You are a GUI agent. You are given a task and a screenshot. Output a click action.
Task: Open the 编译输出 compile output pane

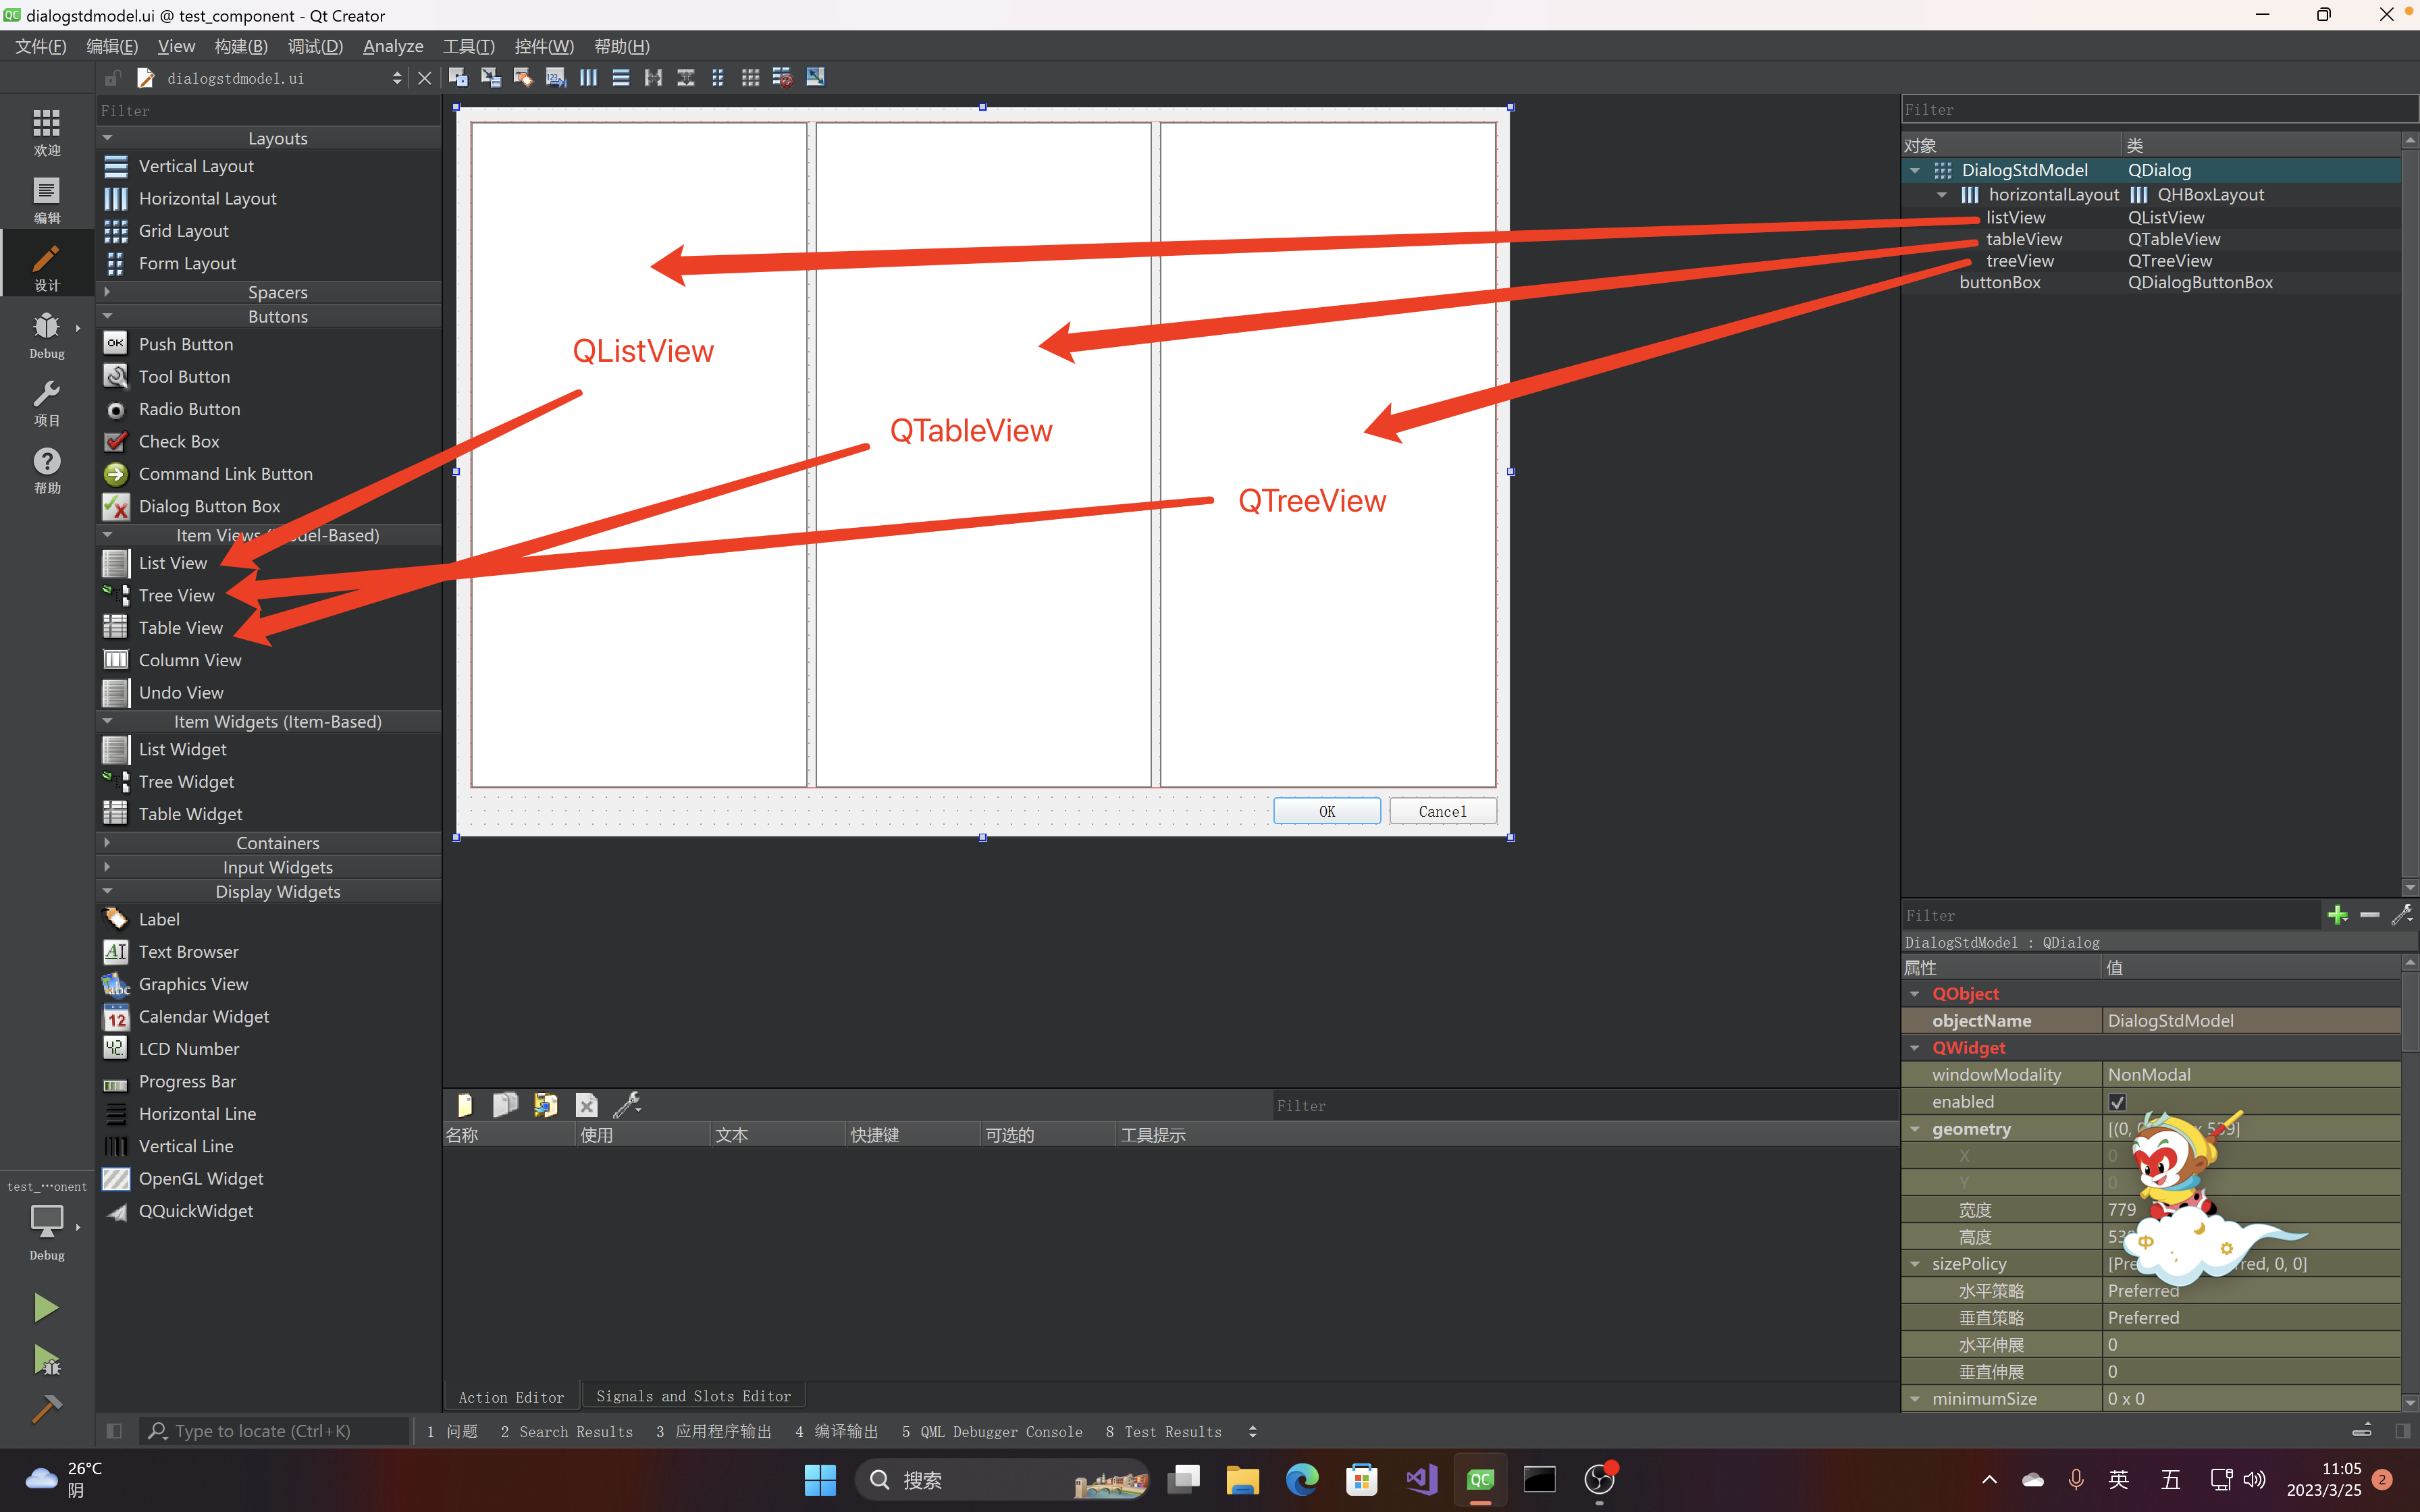836,1431
